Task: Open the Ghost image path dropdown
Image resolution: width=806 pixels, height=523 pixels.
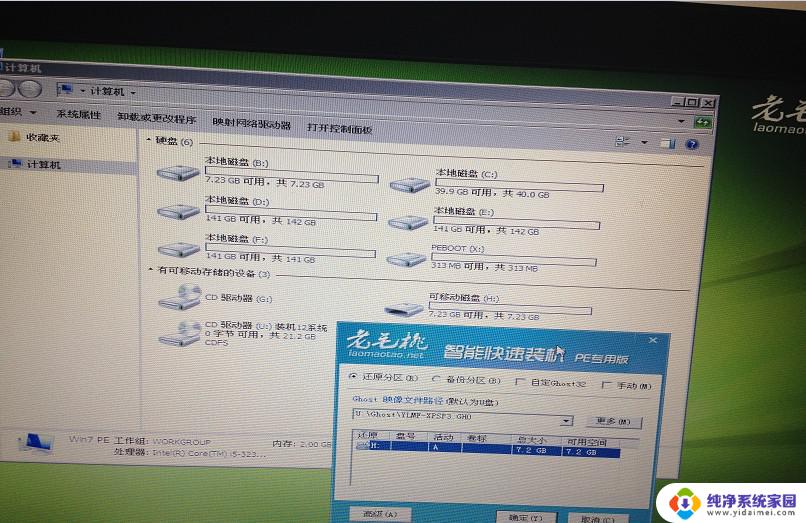Action: click(566, 421)
